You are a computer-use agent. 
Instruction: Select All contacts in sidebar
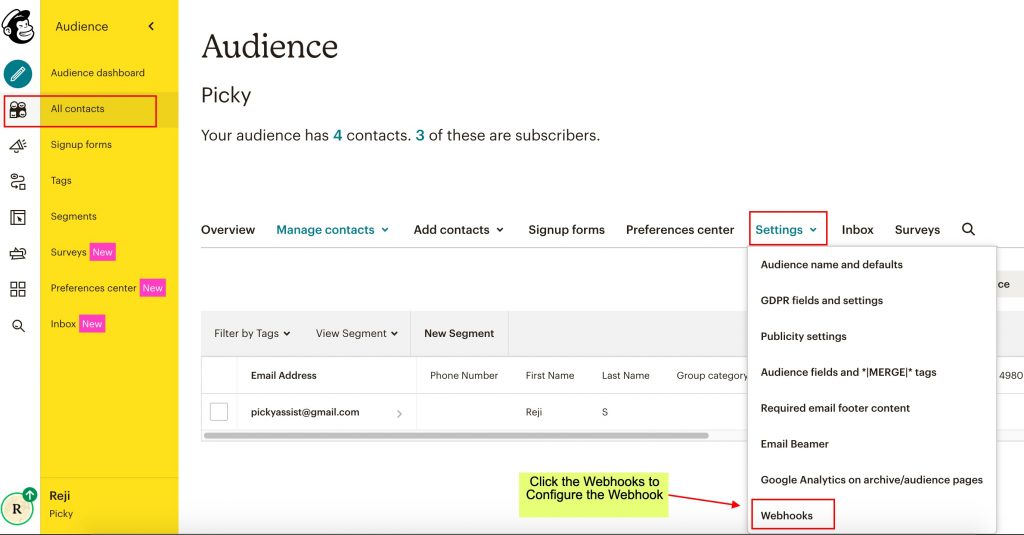[x=78, y=109]
